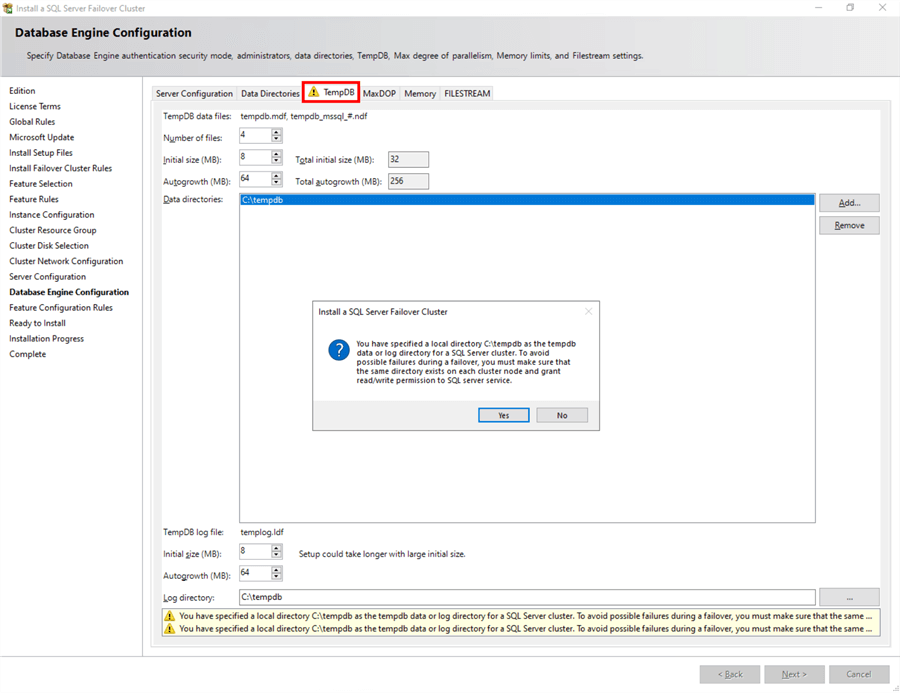Click the Total autogrowth field
Viewport: 900px width, 693px height.
(408, 181)
